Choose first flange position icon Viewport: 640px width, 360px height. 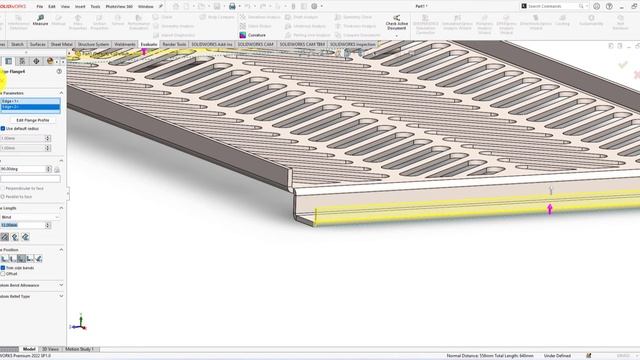click(x=4, y=258)
